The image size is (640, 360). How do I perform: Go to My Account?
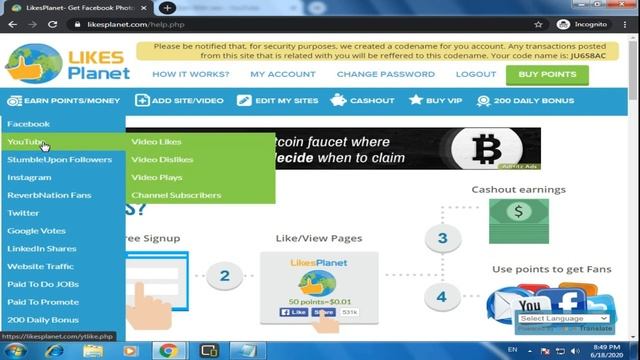[x=283, y=74]
